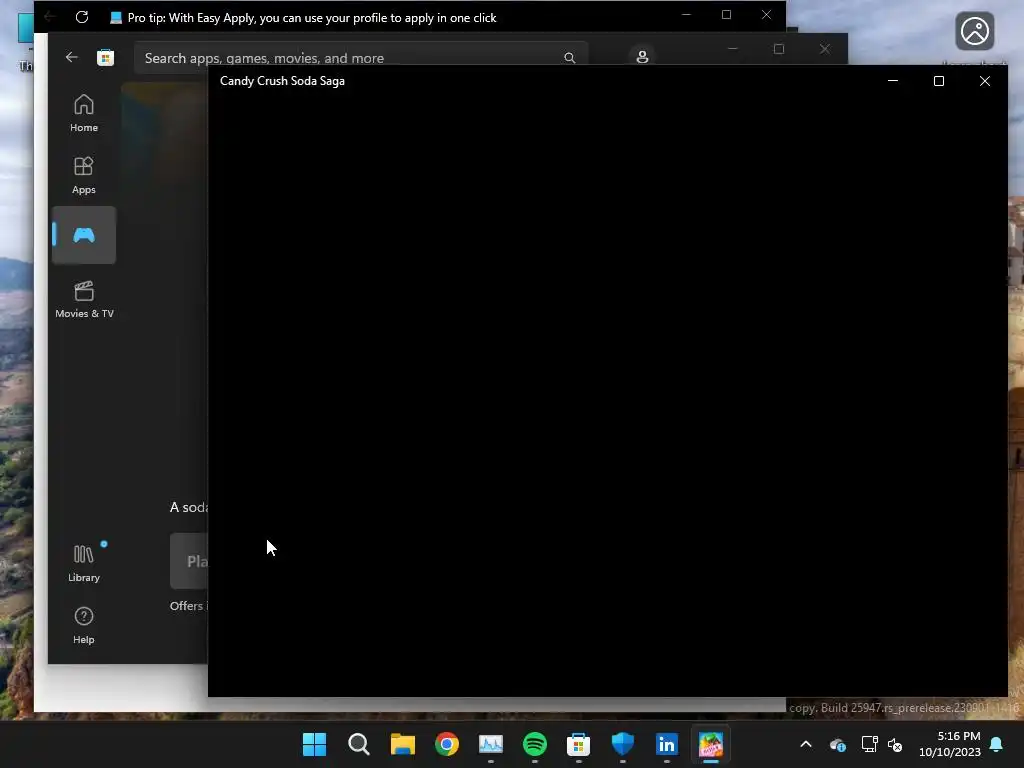
Task: Focus the Store search apps field
Action: pos(361,57)
